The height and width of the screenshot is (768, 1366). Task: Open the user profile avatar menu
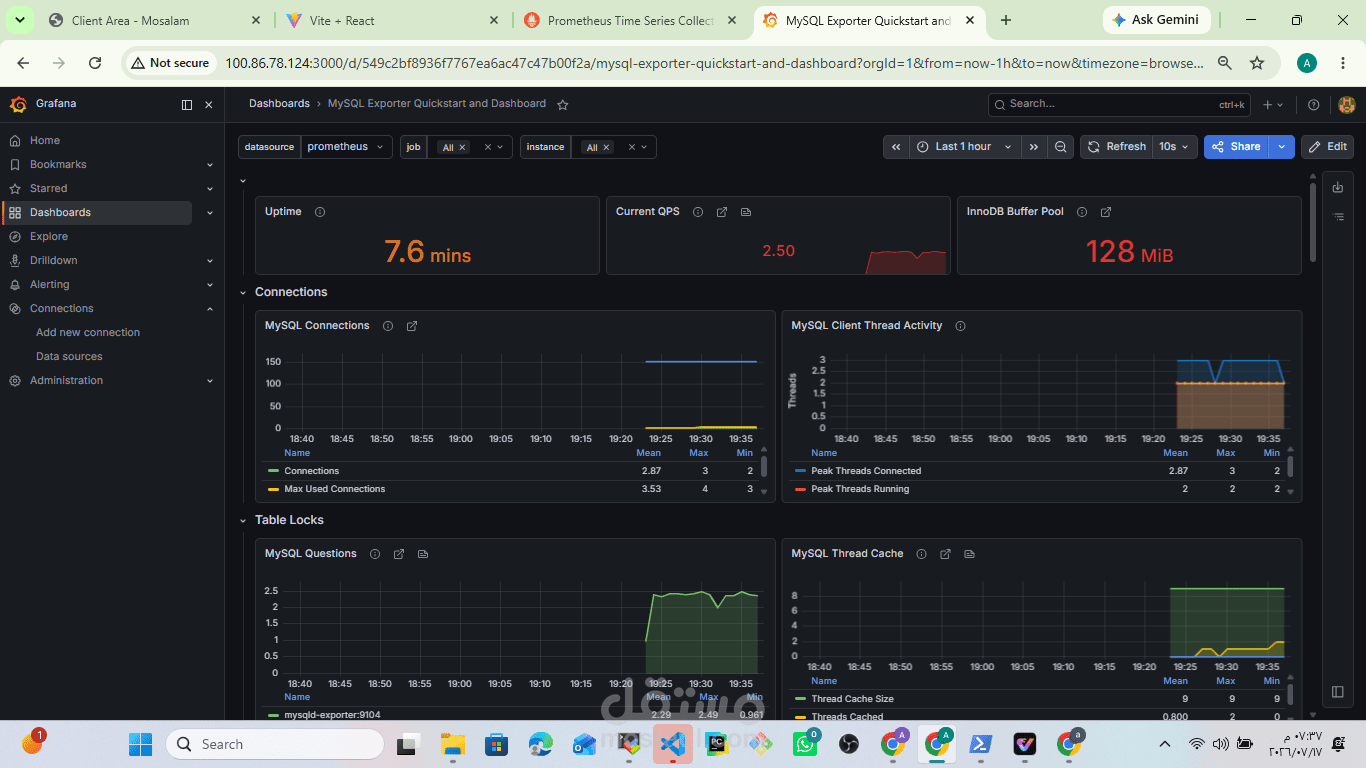click(1347, 104)
